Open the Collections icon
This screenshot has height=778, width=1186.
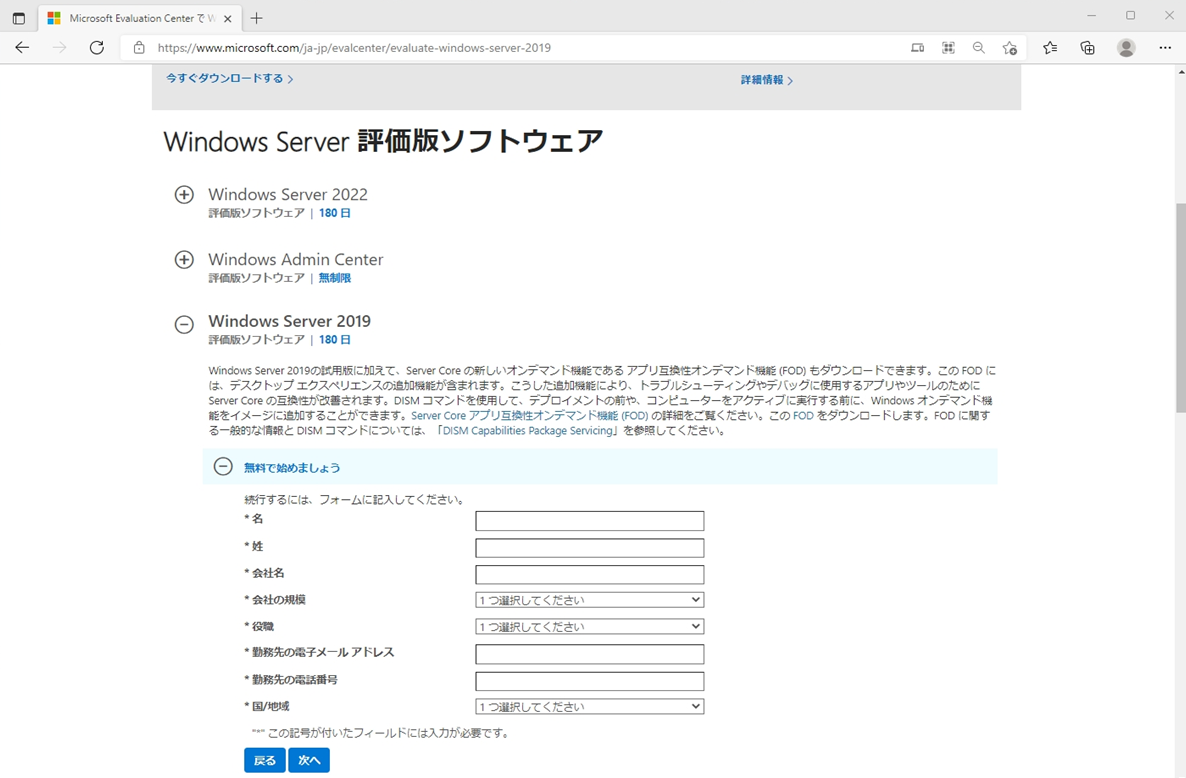click(1088, 48)
